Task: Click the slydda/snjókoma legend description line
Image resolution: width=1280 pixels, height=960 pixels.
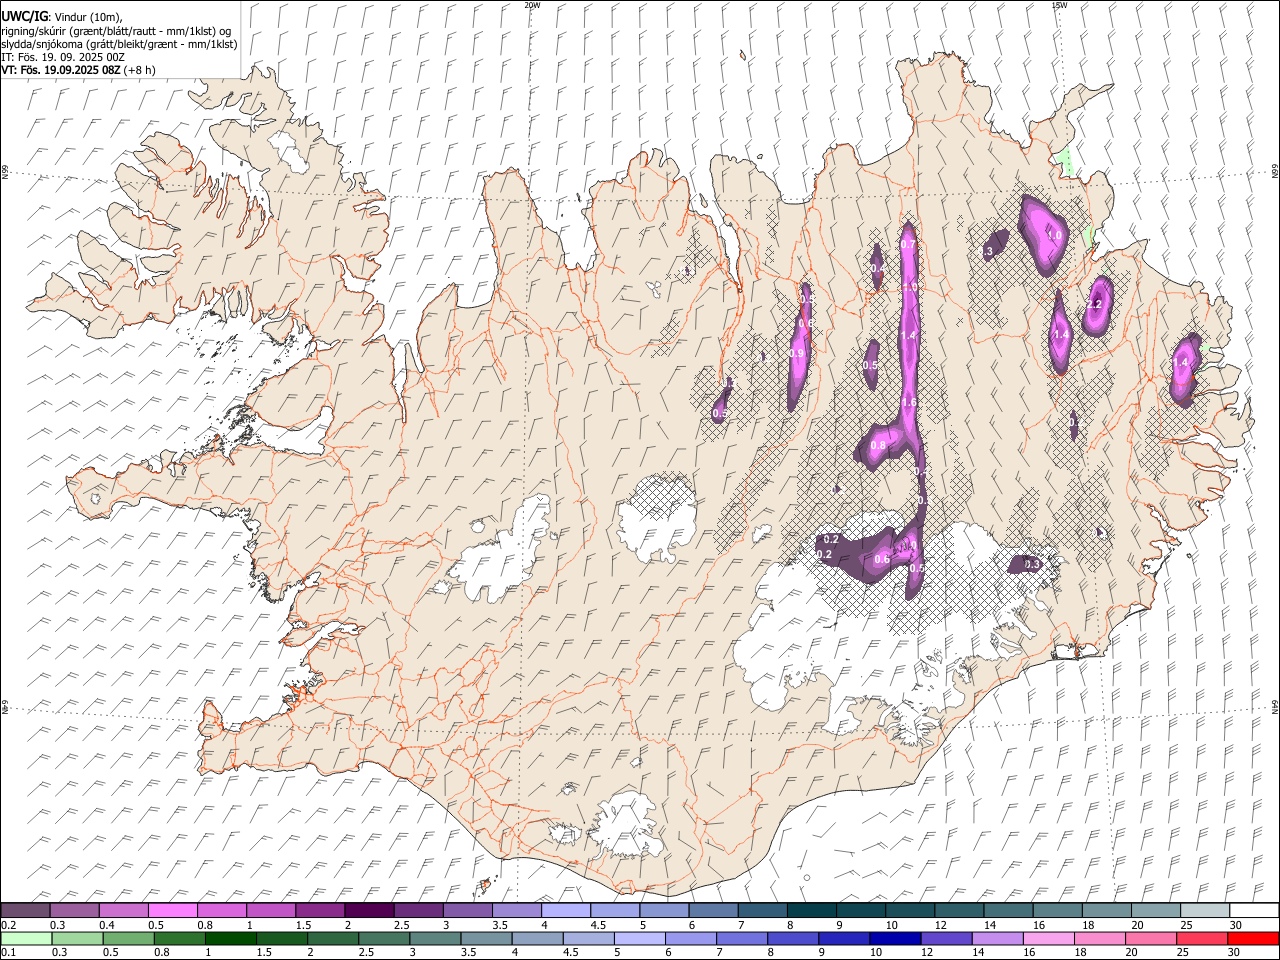Action: coord(119,44)
